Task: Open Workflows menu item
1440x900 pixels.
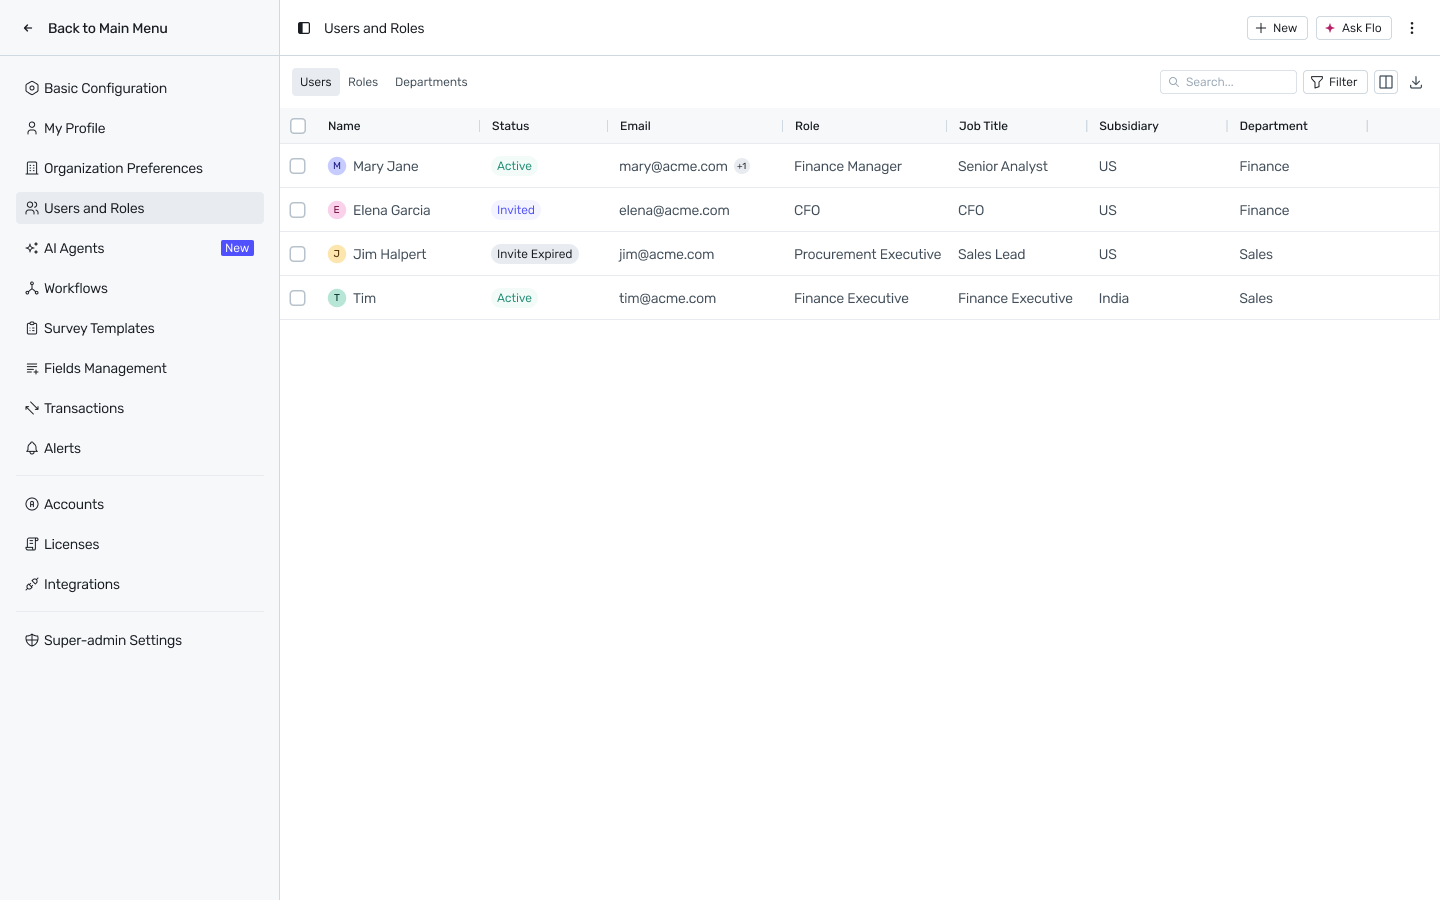Action: pyautogui.click(x=140, y=288)
